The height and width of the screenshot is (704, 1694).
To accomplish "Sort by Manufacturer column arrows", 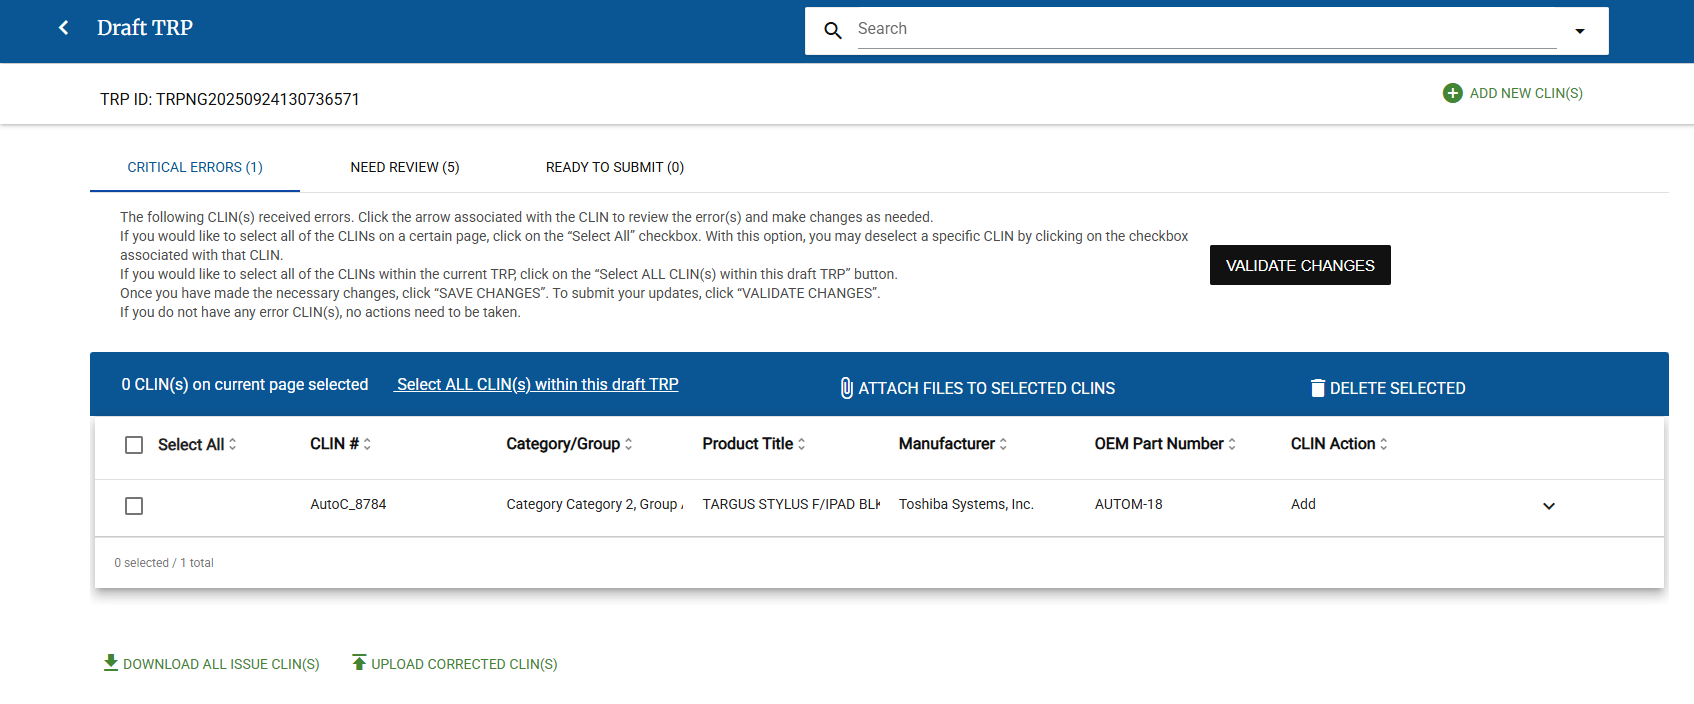I will 1003,444.
